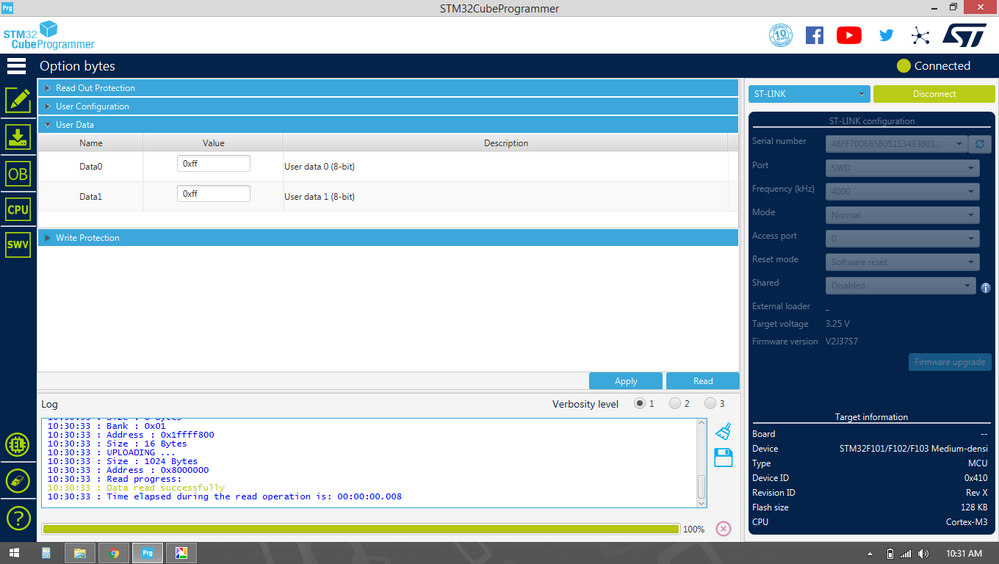
Task: Open the Memory & File editing pencil icon
Action: pyautogui.click(x=18, y=100)
